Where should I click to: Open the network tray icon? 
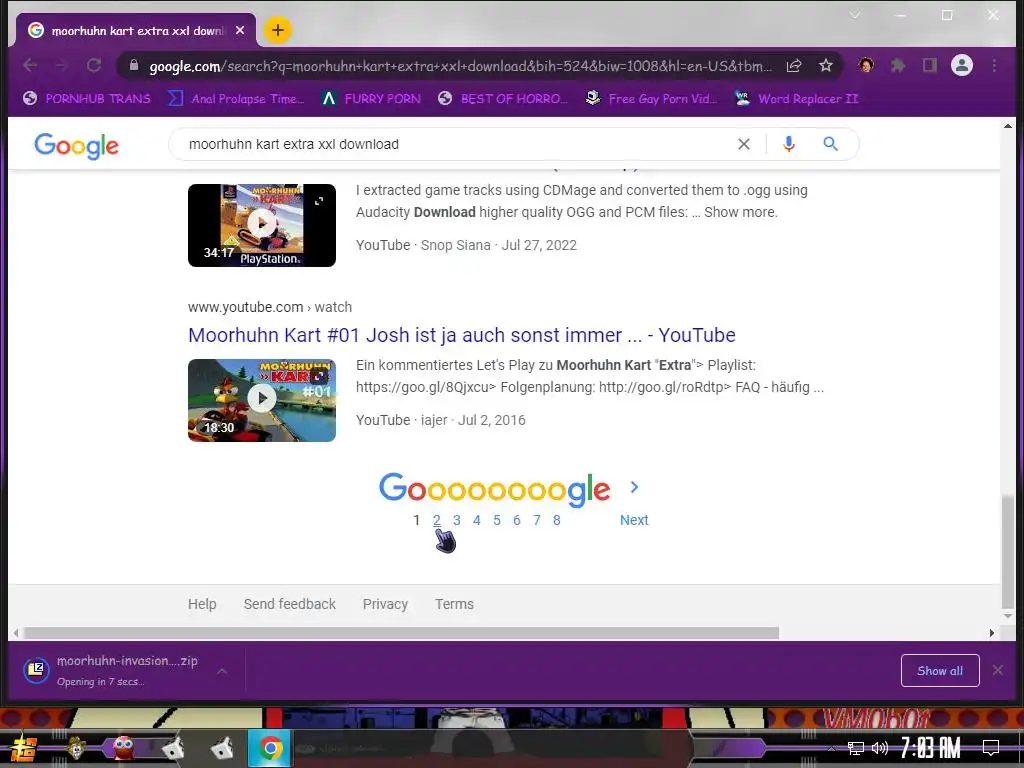click(856, 748)
